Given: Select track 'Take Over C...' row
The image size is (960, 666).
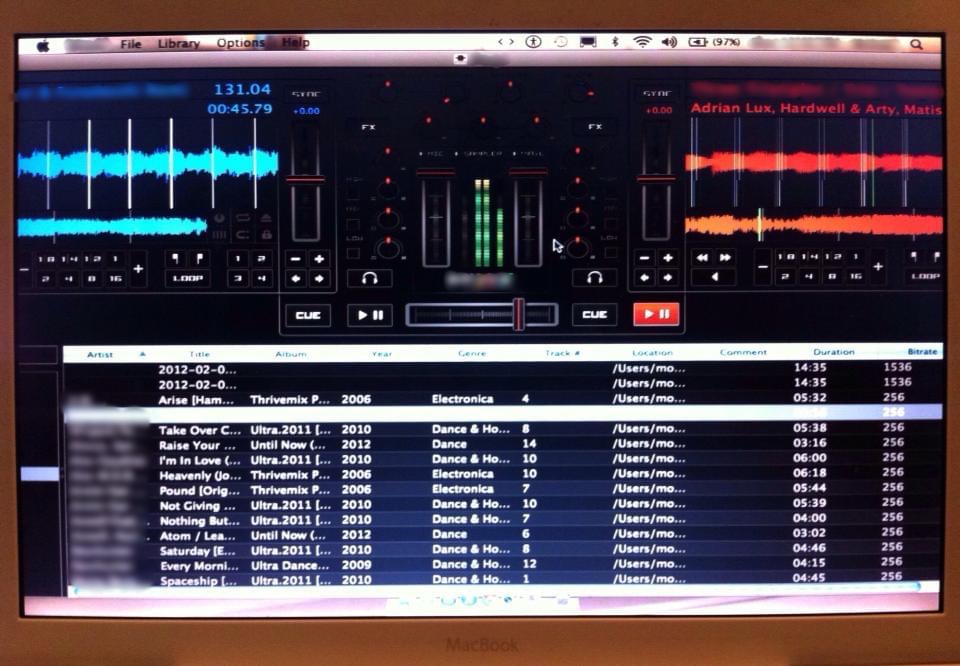Looking at the screenshot, I should pyautogui.click(x=502, y=428).
